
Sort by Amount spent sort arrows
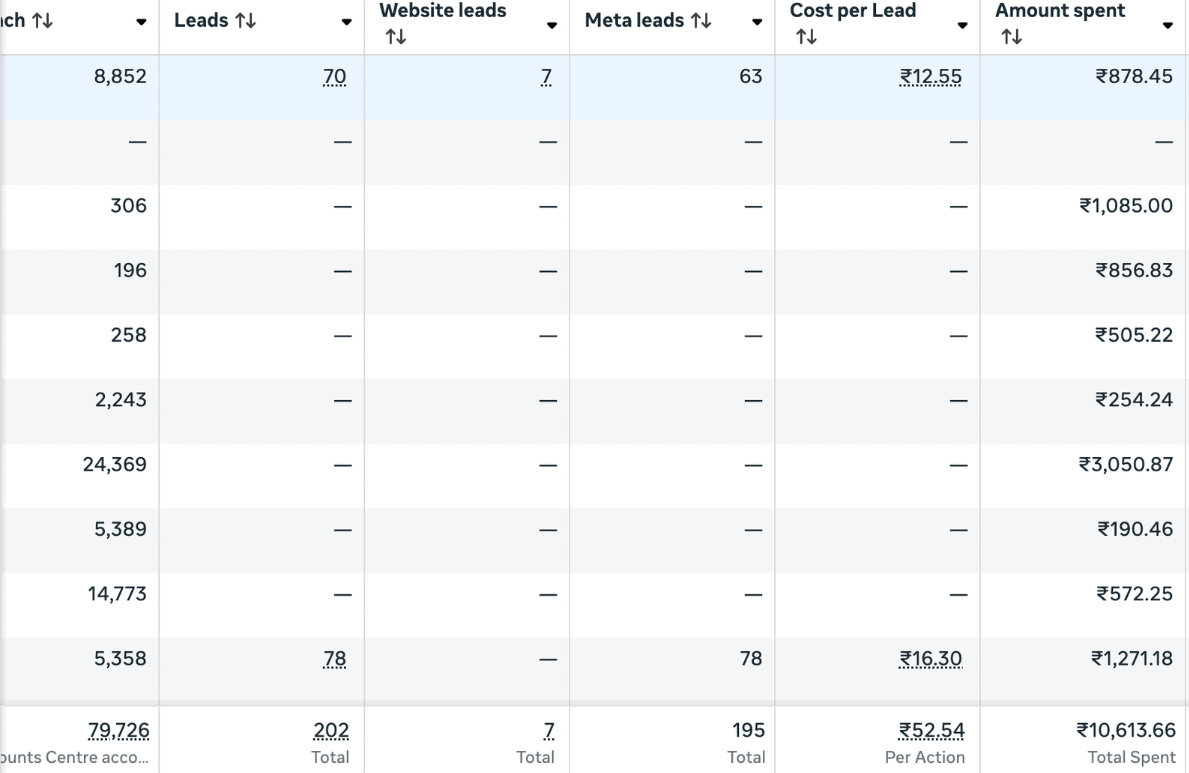click(1011, 37)
